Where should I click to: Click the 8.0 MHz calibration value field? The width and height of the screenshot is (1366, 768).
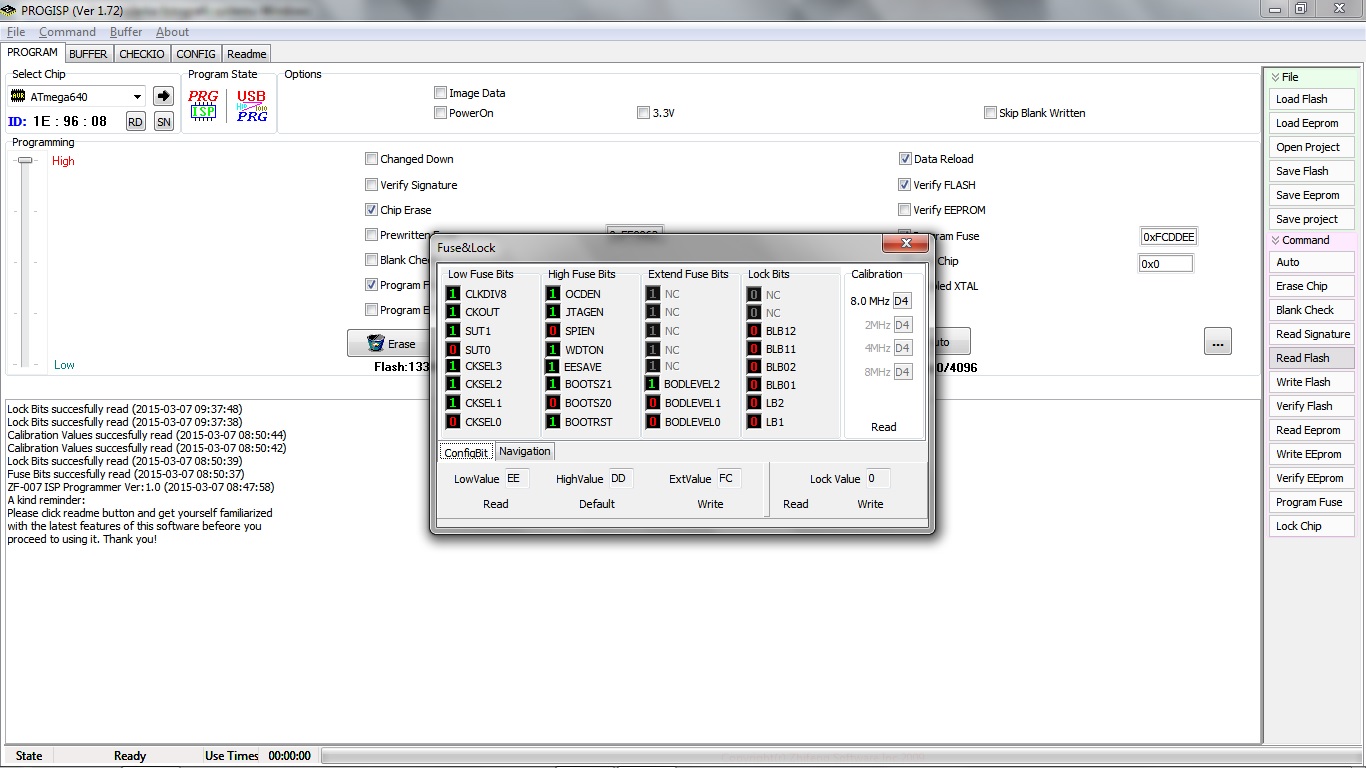[x=902, y=301]
